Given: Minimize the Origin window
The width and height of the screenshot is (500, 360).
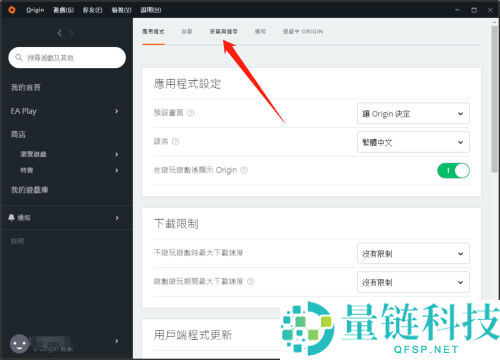Looking at the screenshot, I should pos(457,10).
